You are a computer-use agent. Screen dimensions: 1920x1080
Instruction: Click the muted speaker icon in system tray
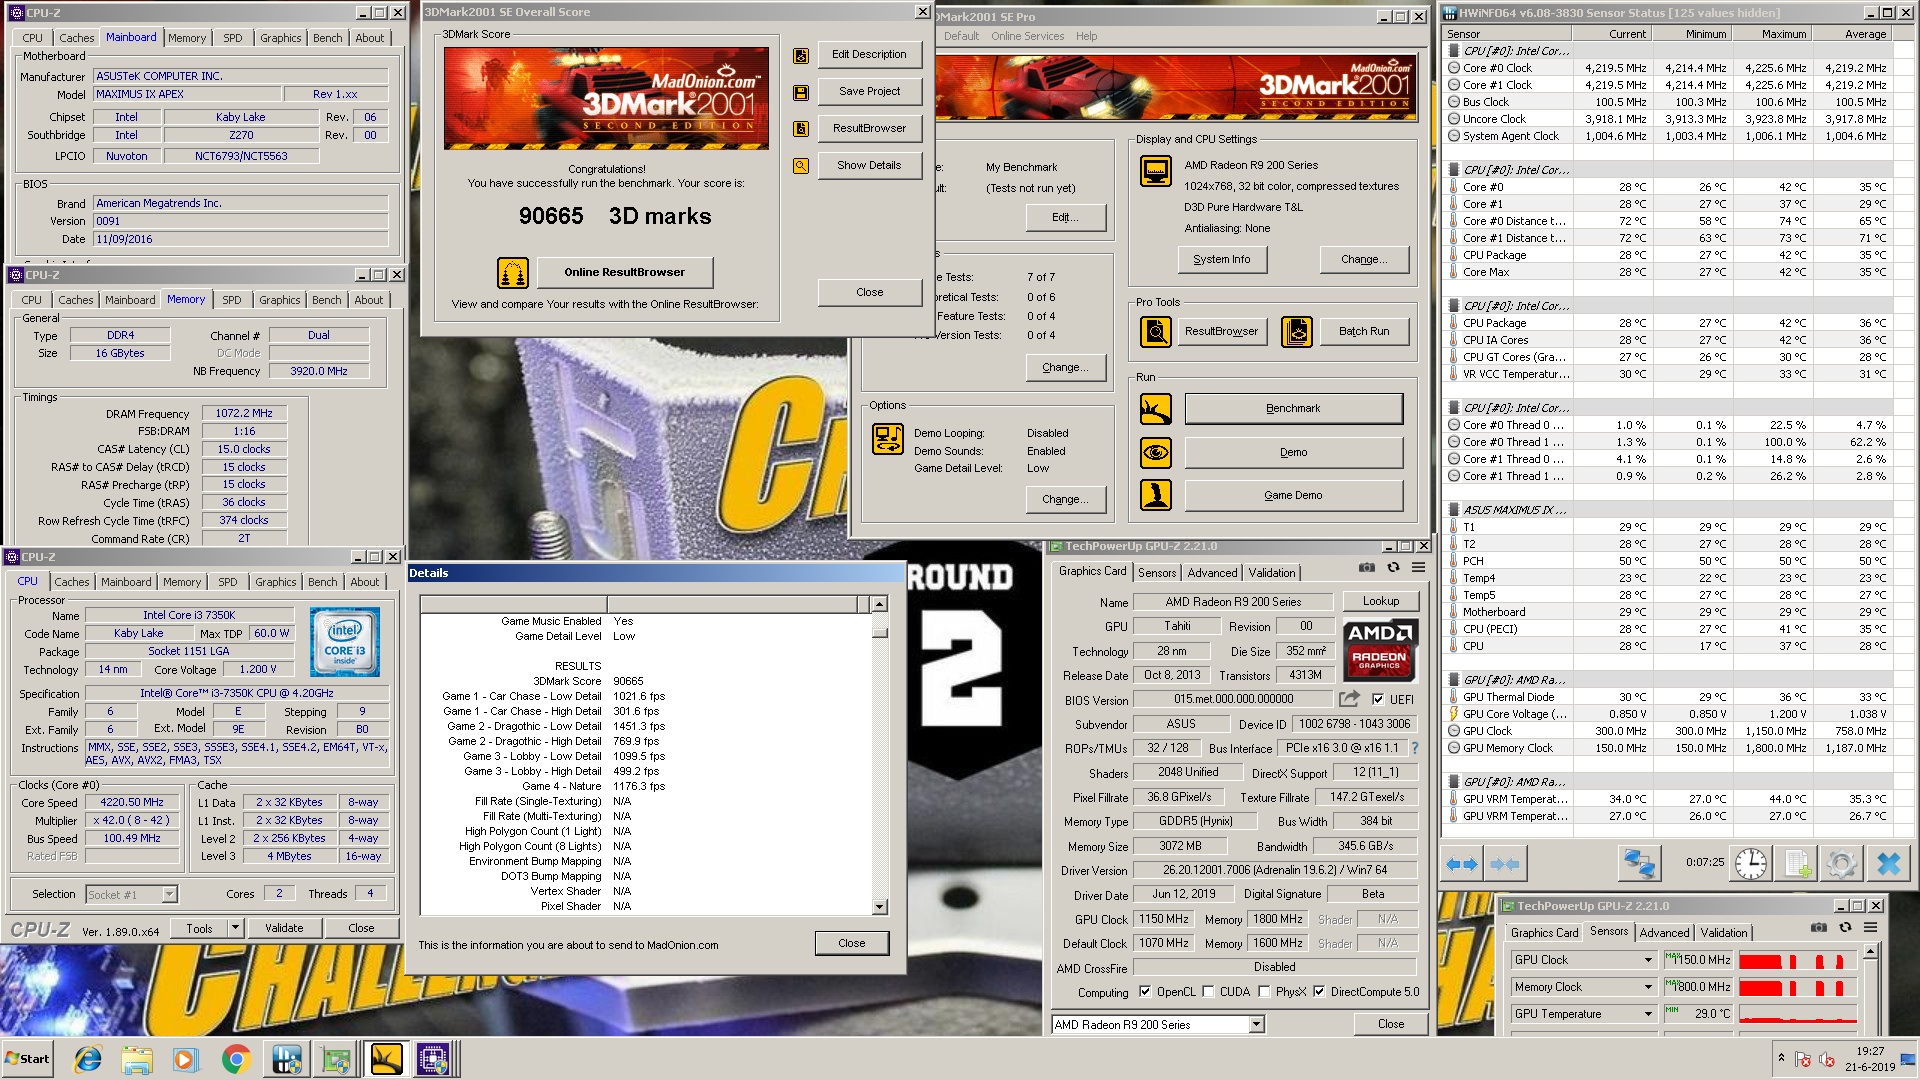1826,1059
